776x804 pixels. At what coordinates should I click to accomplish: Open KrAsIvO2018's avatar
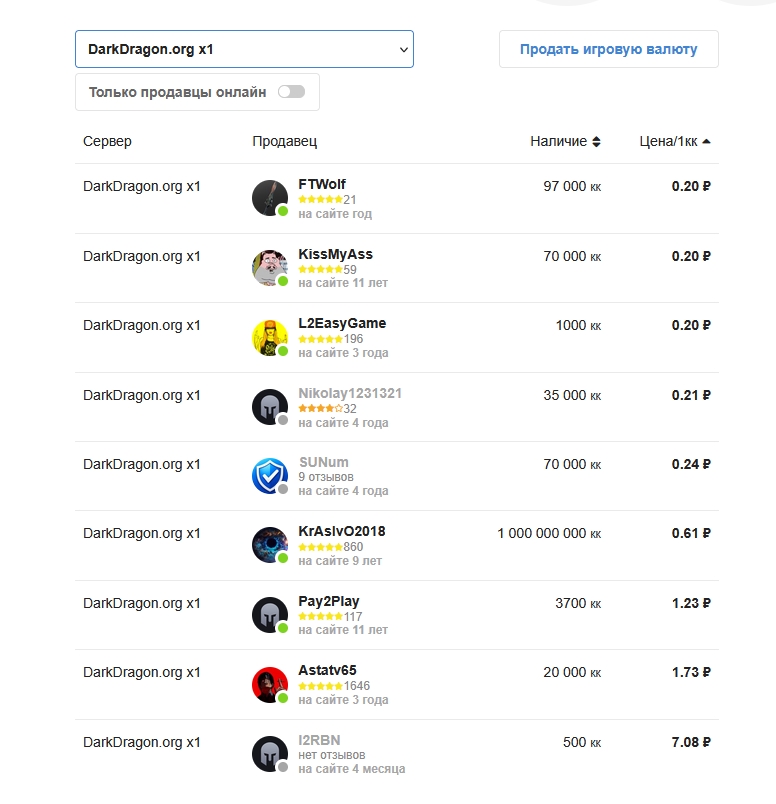coord(270,545)
